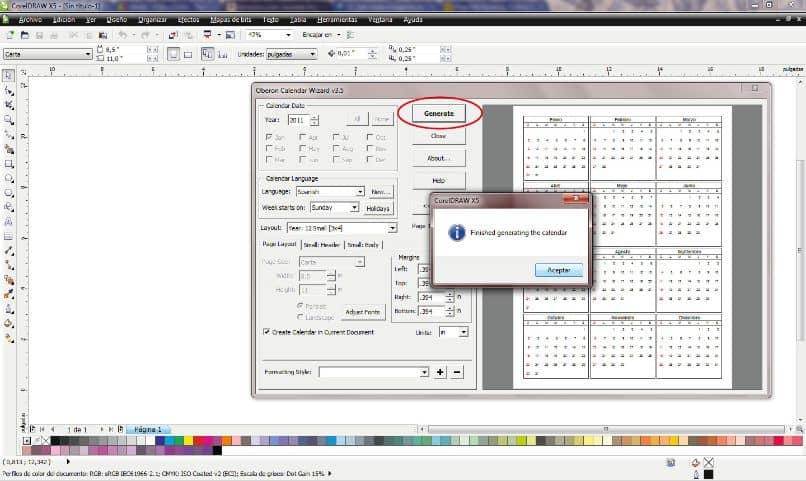Open the Layout dropdown in the wizard
Image resolution: width=806 pixels, height=481 pixels.
click(x=341, y=228)
